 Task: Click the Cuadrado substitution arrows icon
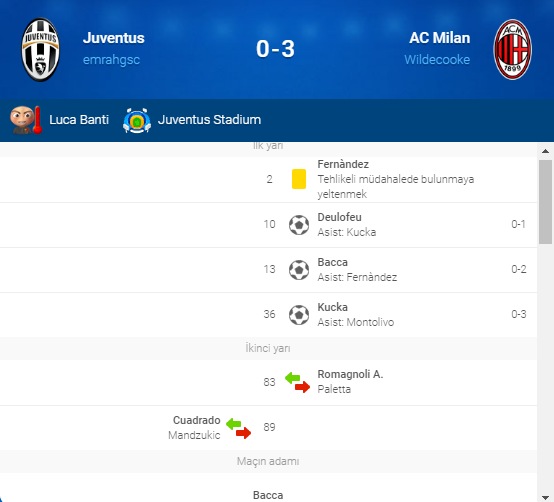click(238, 428)
